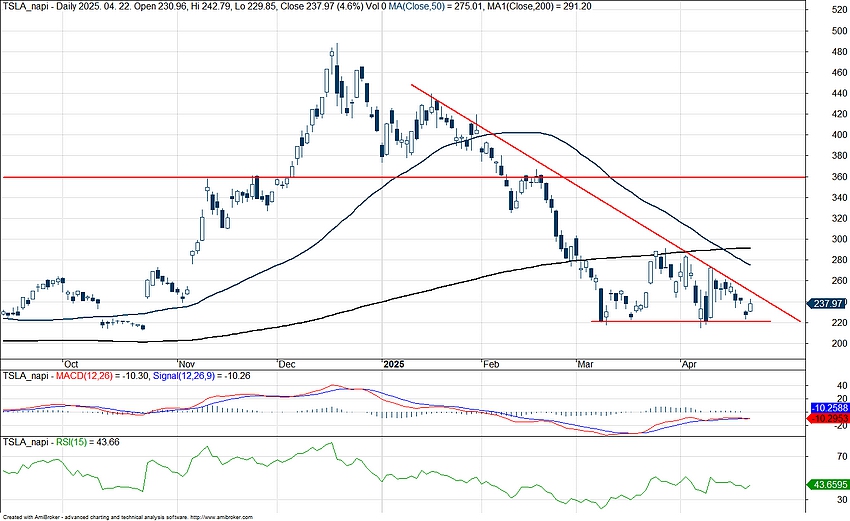Click the Oct label on the time axis
This screenshot has width=850, height=521.
[x=71, y=364]
